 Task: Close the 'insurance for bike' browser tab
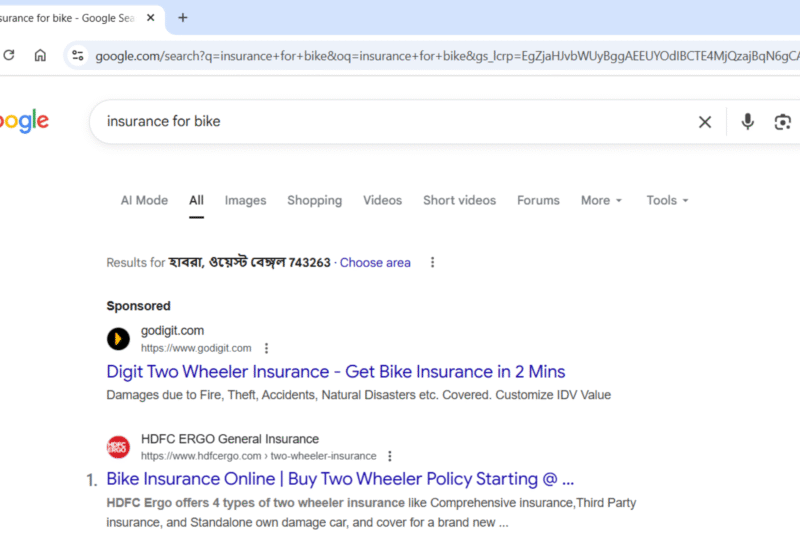151,18
